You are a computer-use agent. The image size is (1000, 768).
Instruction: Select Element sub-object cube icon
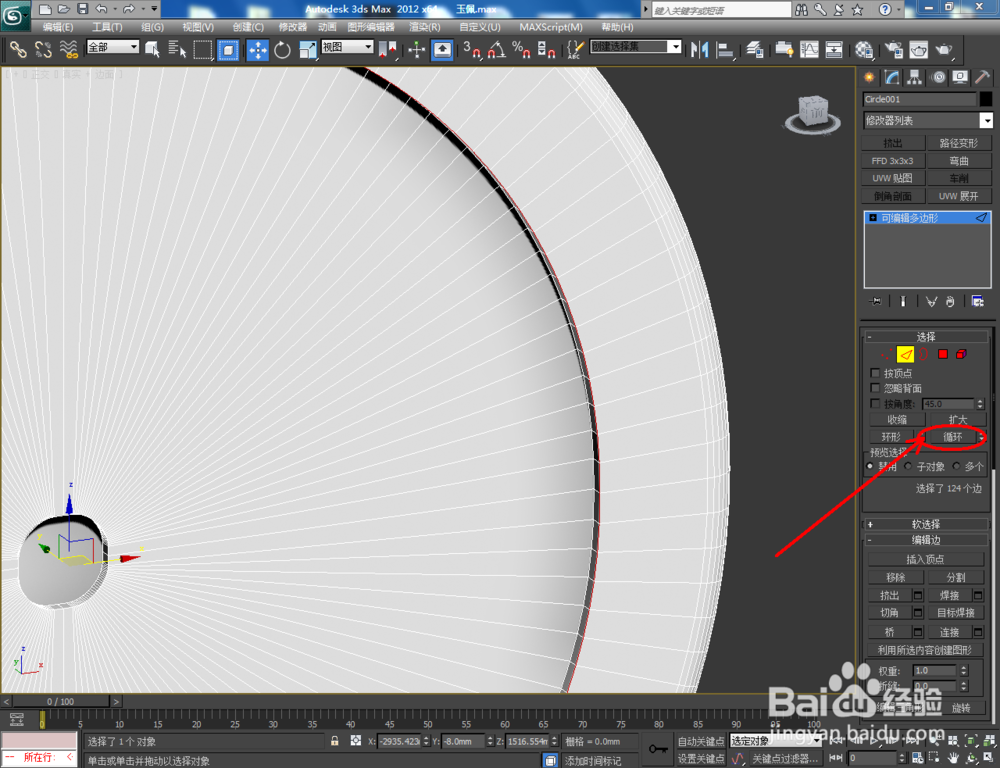[x=961, y=354]
